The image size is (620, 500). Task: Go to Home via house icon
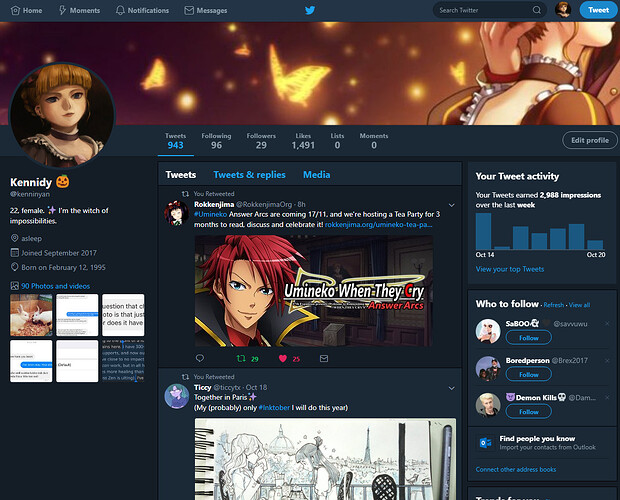15,11
